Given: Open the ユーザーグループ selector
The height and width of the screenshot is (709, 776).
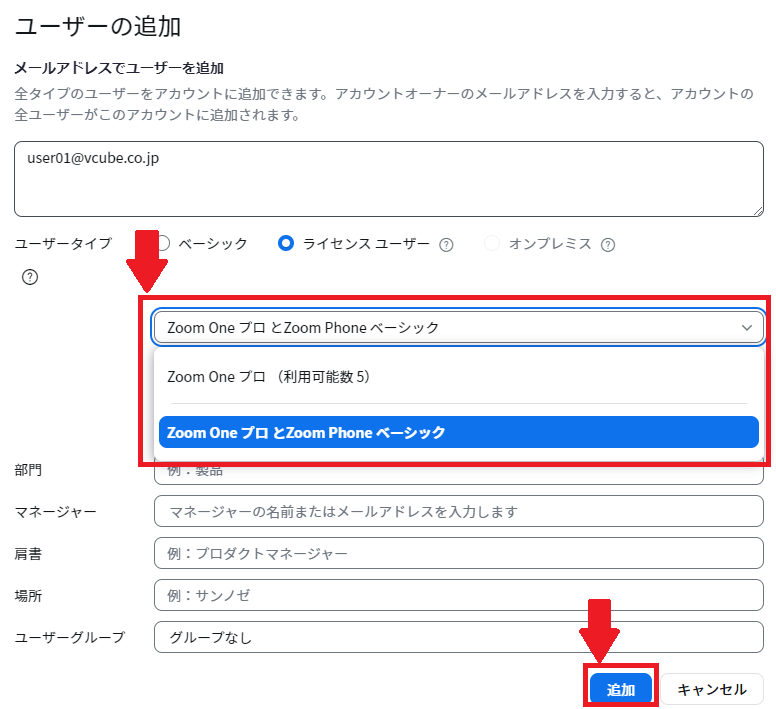Looking at the screenshot, I should tap(458, 637).
